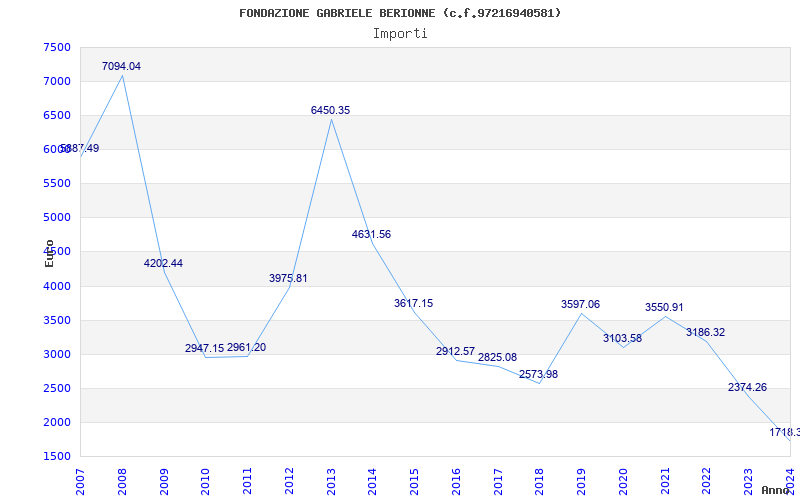Select the 2019 x-axis label
The image size is (800, 500).
pyautogui.click(x=582, y=481)
